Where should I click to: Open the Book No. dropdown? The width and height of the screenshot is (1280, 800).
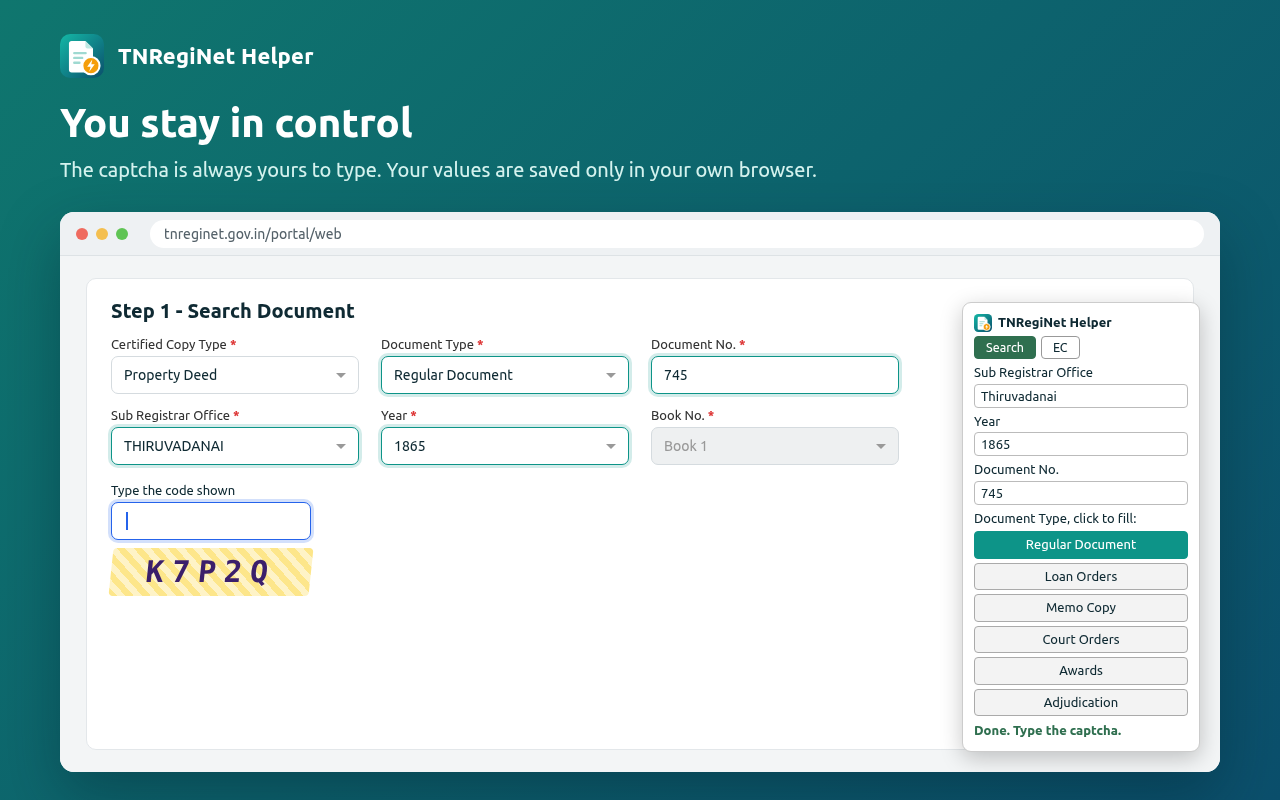coord(775,446)
